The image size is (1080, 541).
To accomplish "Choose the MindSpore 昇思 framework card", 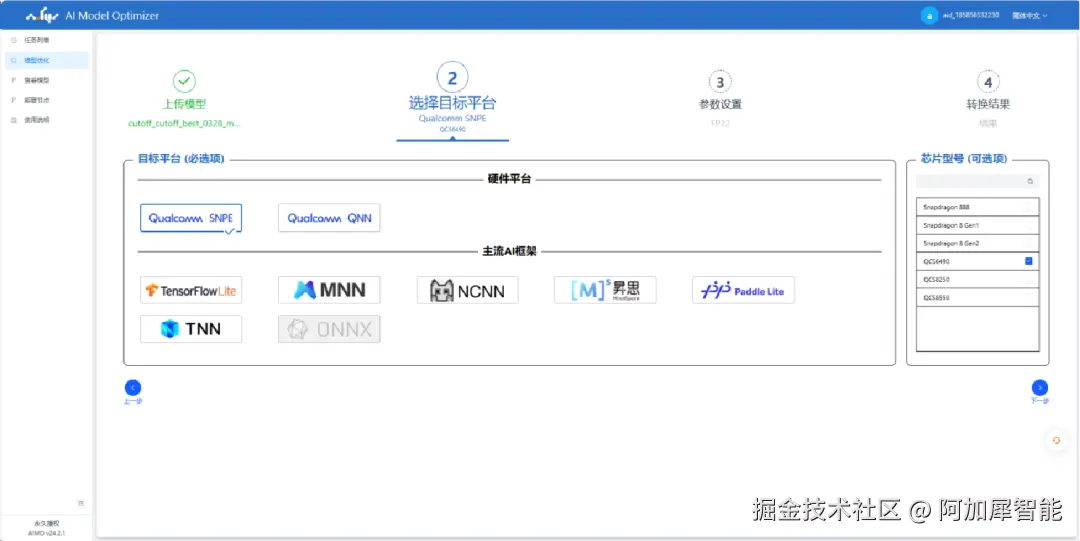I will point(605,290).
